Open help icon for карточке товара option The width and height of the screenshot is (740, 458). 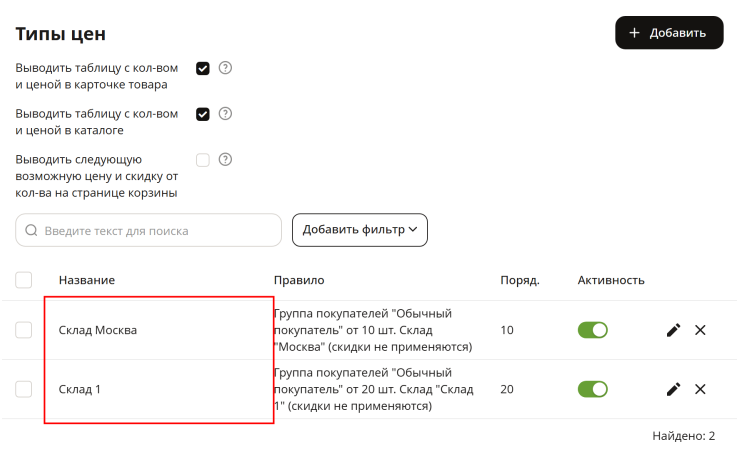tap(225, 68)
